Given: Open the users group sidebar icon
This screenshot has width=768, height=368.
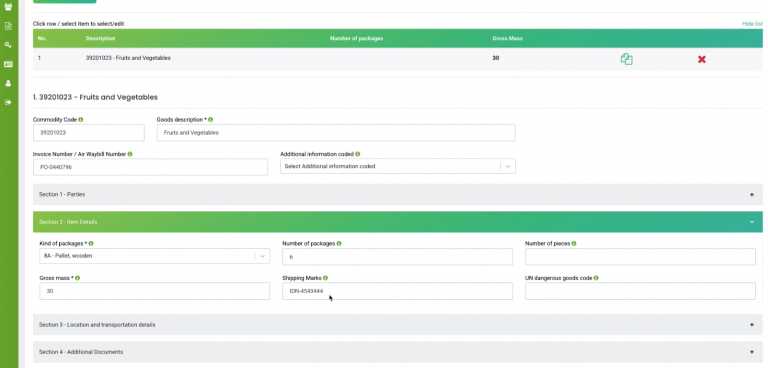Looking at the screenshot, I should pos(8,7).
